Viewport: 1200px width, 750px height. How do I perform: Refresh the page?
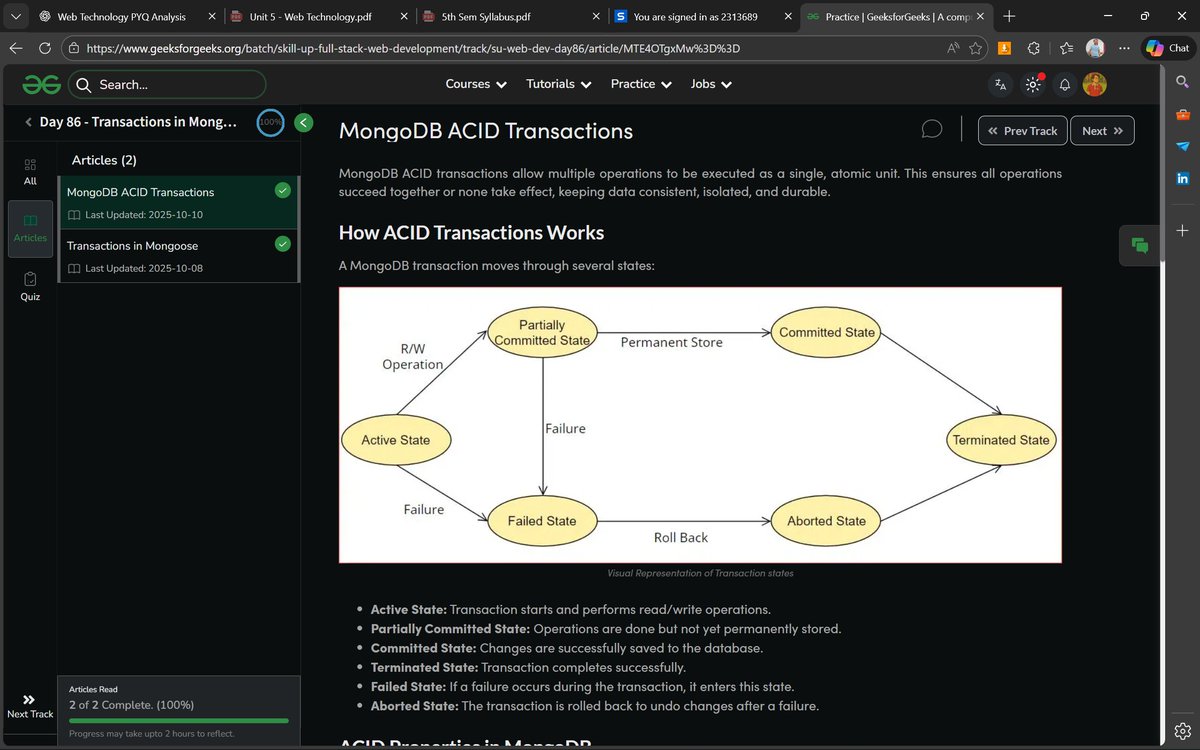coord(45,48)
